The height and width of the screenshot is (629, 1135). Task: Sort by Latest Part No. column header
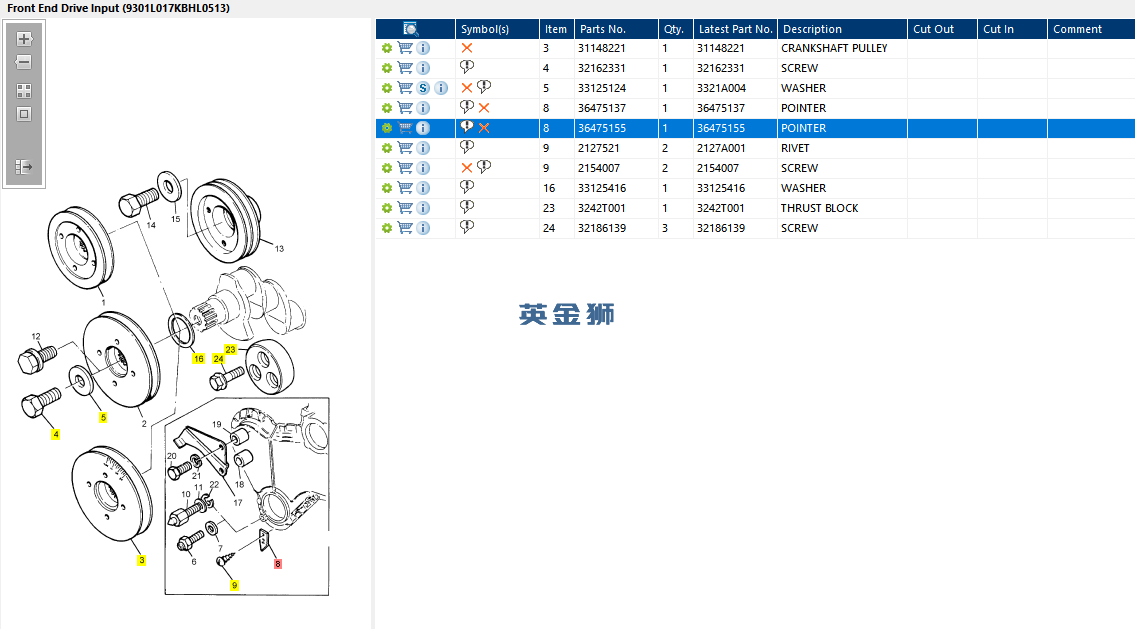pos(735,29)
